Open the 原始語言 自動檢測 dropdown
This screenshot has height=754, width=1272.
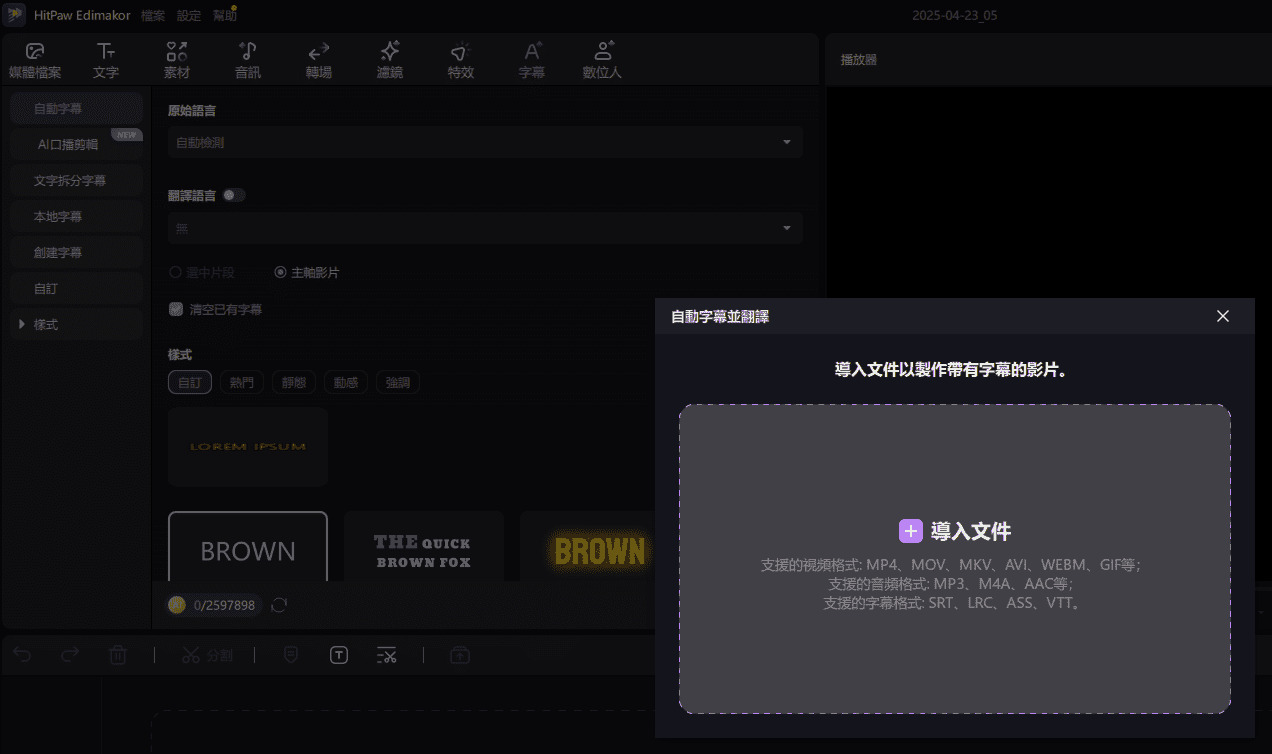485,143
